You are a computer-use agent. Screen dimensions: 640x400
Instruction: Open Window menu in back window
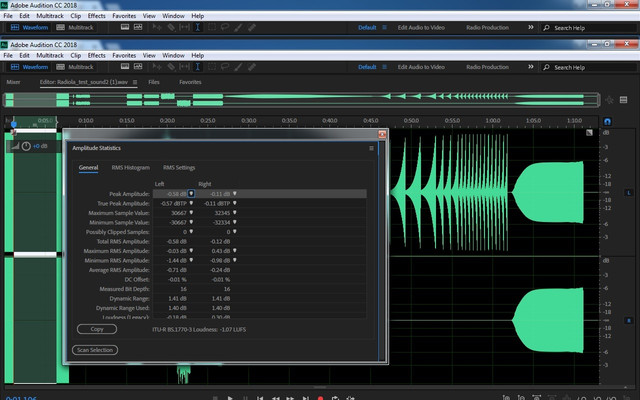[x=173, y=16]
